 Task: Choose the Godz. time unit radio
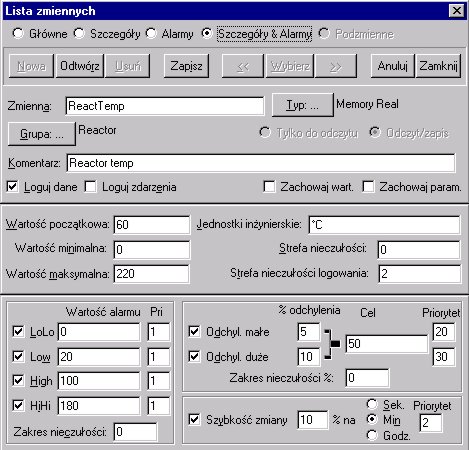pyautogui.click(x=372, y=434)
